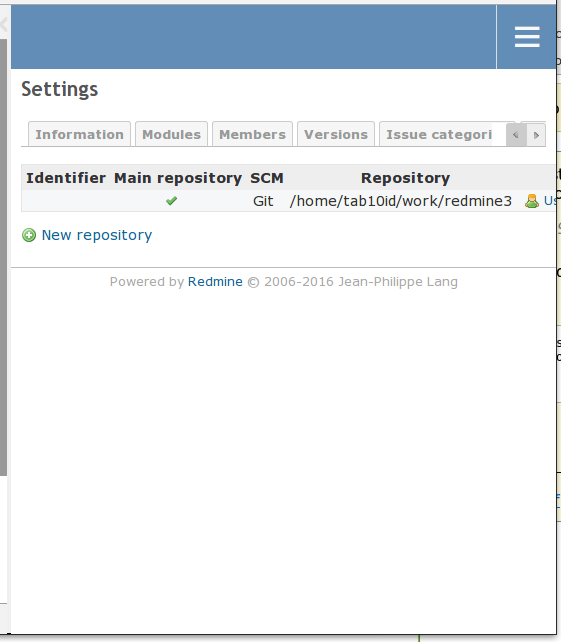Select the Members tab

pyautogui.click(x=252, y=134)
